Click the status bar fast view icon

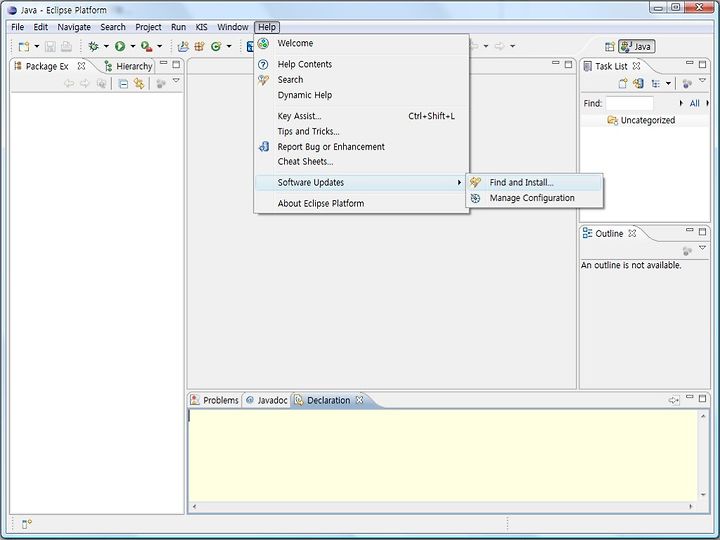[26, 524]
